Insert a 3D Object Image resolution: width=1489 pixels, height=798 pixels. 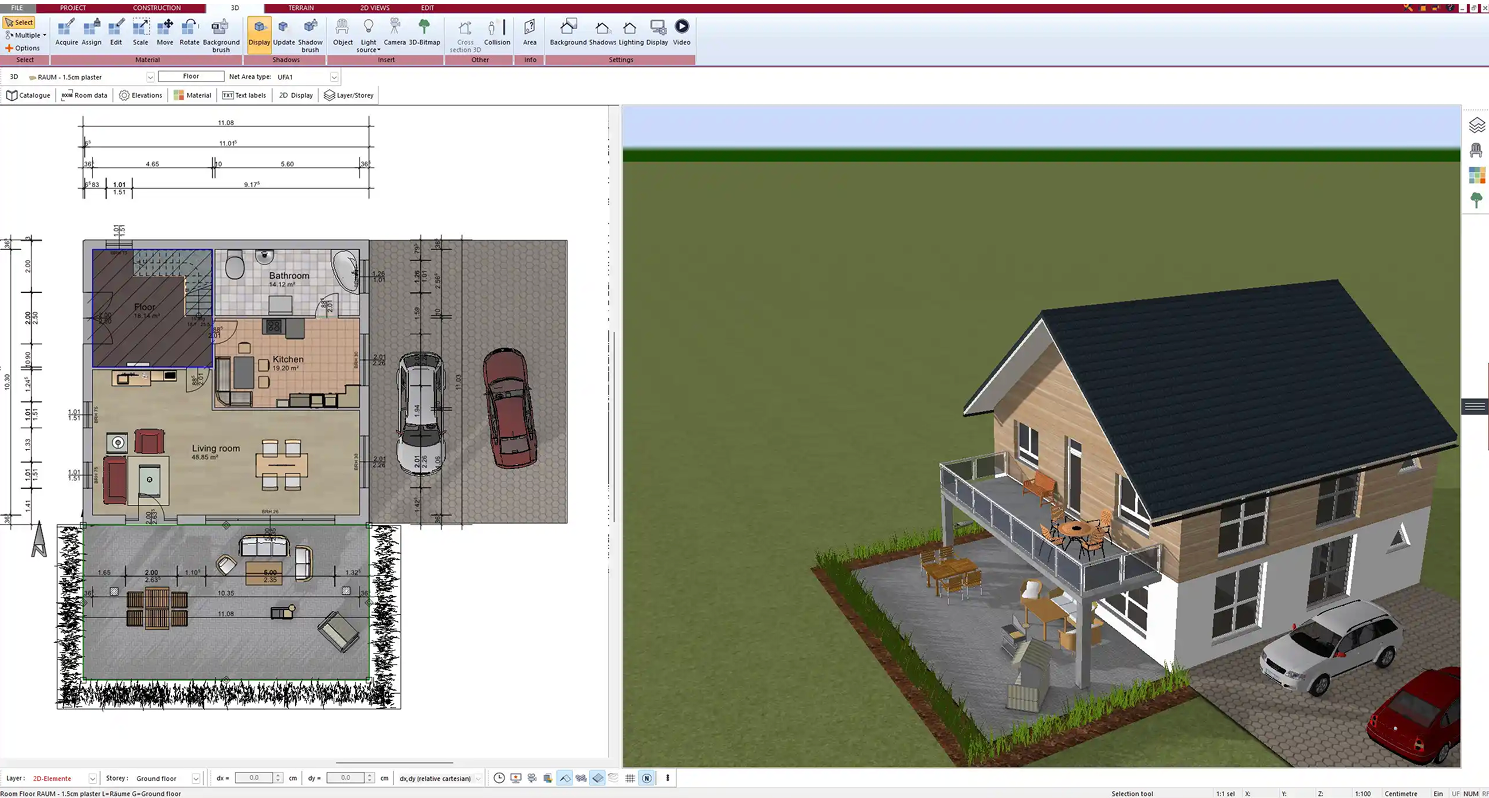click(x=343, y=33)
